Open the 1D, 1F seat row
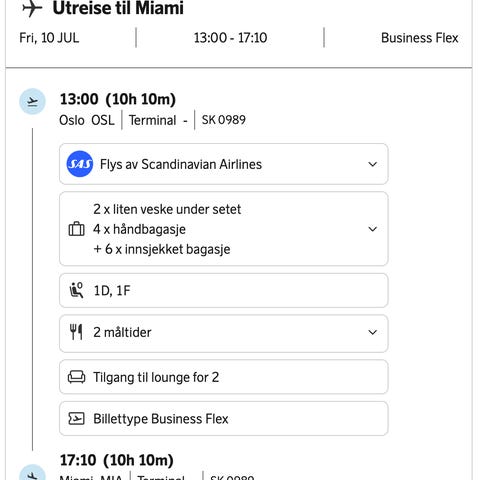Image resolution: width=480 pixels, height=480 pixels. click(224, 290)
